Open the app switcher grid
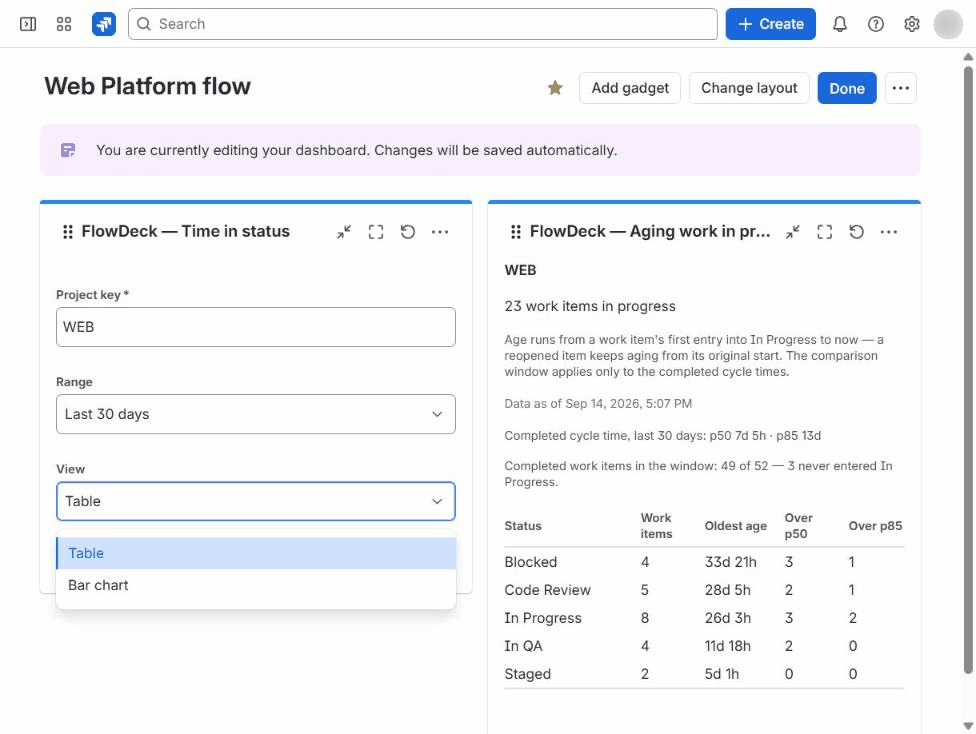Screen dimensions: 976x734 tap(63, 24)
